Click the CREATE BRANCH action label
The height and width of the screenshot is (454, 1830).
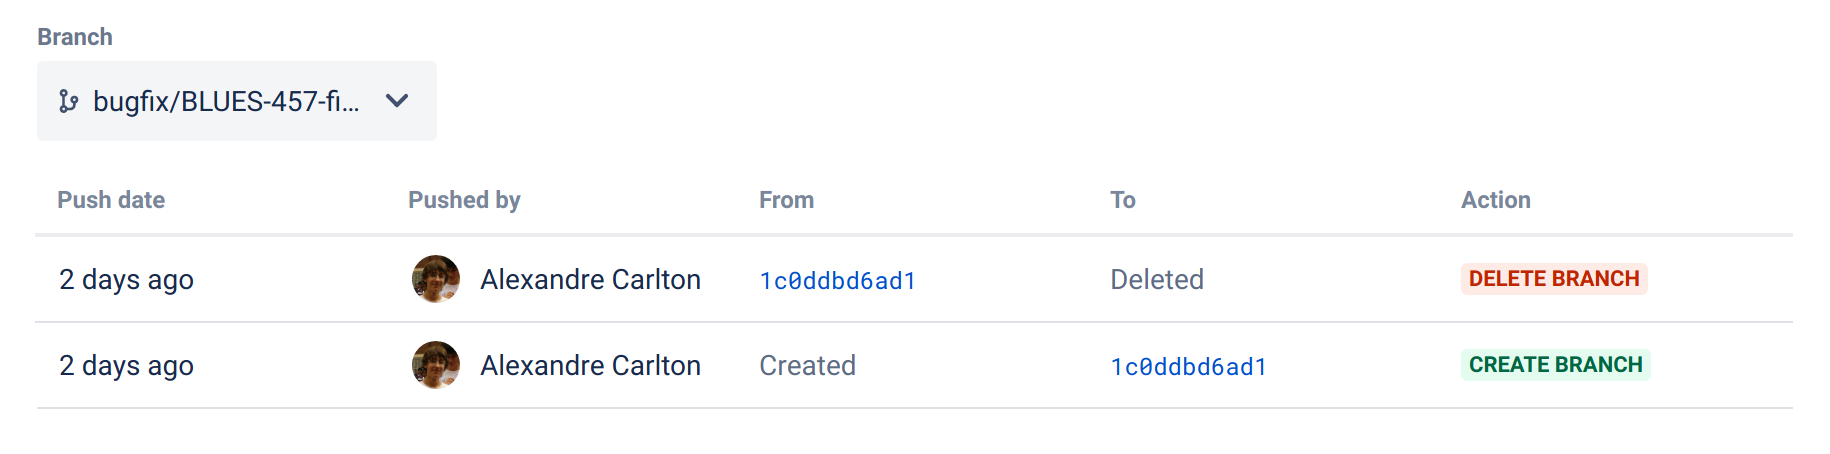pyautogui.click(x=1555, y=365)
